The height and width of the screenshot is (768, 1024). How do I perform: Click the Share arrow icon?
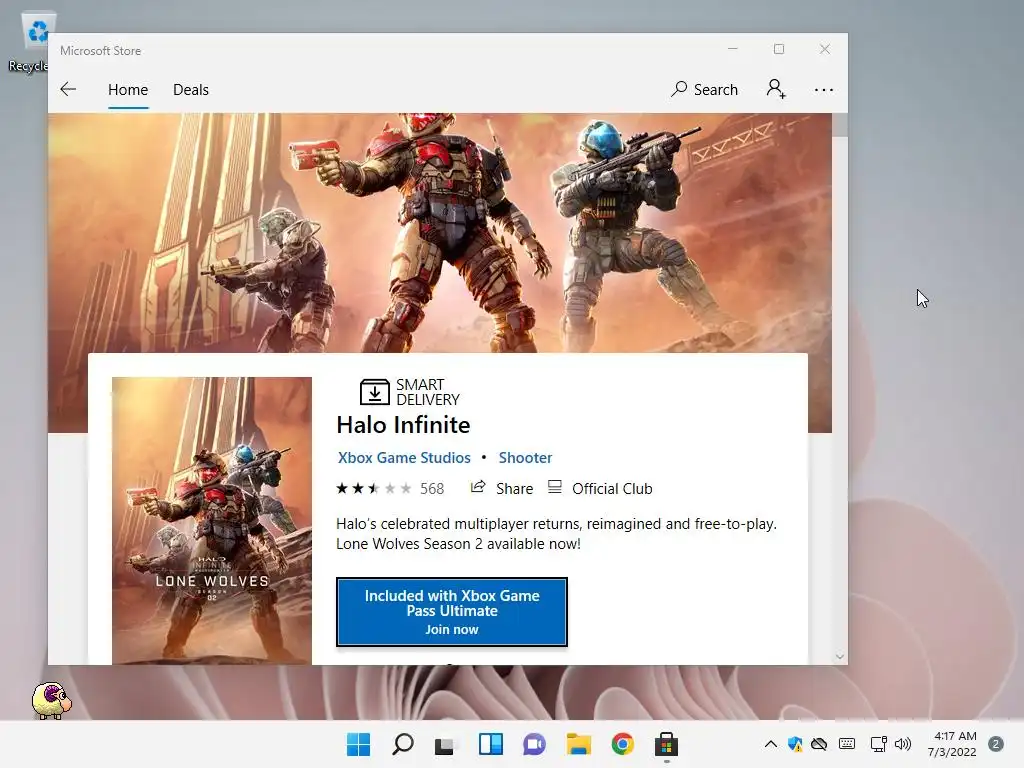tap(478, 487)
